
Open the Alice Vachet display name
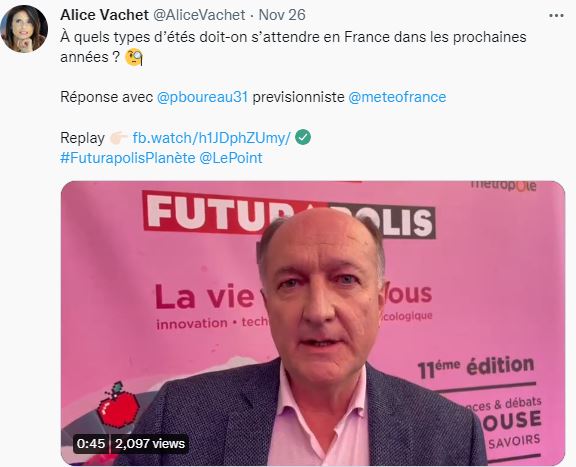104,15
